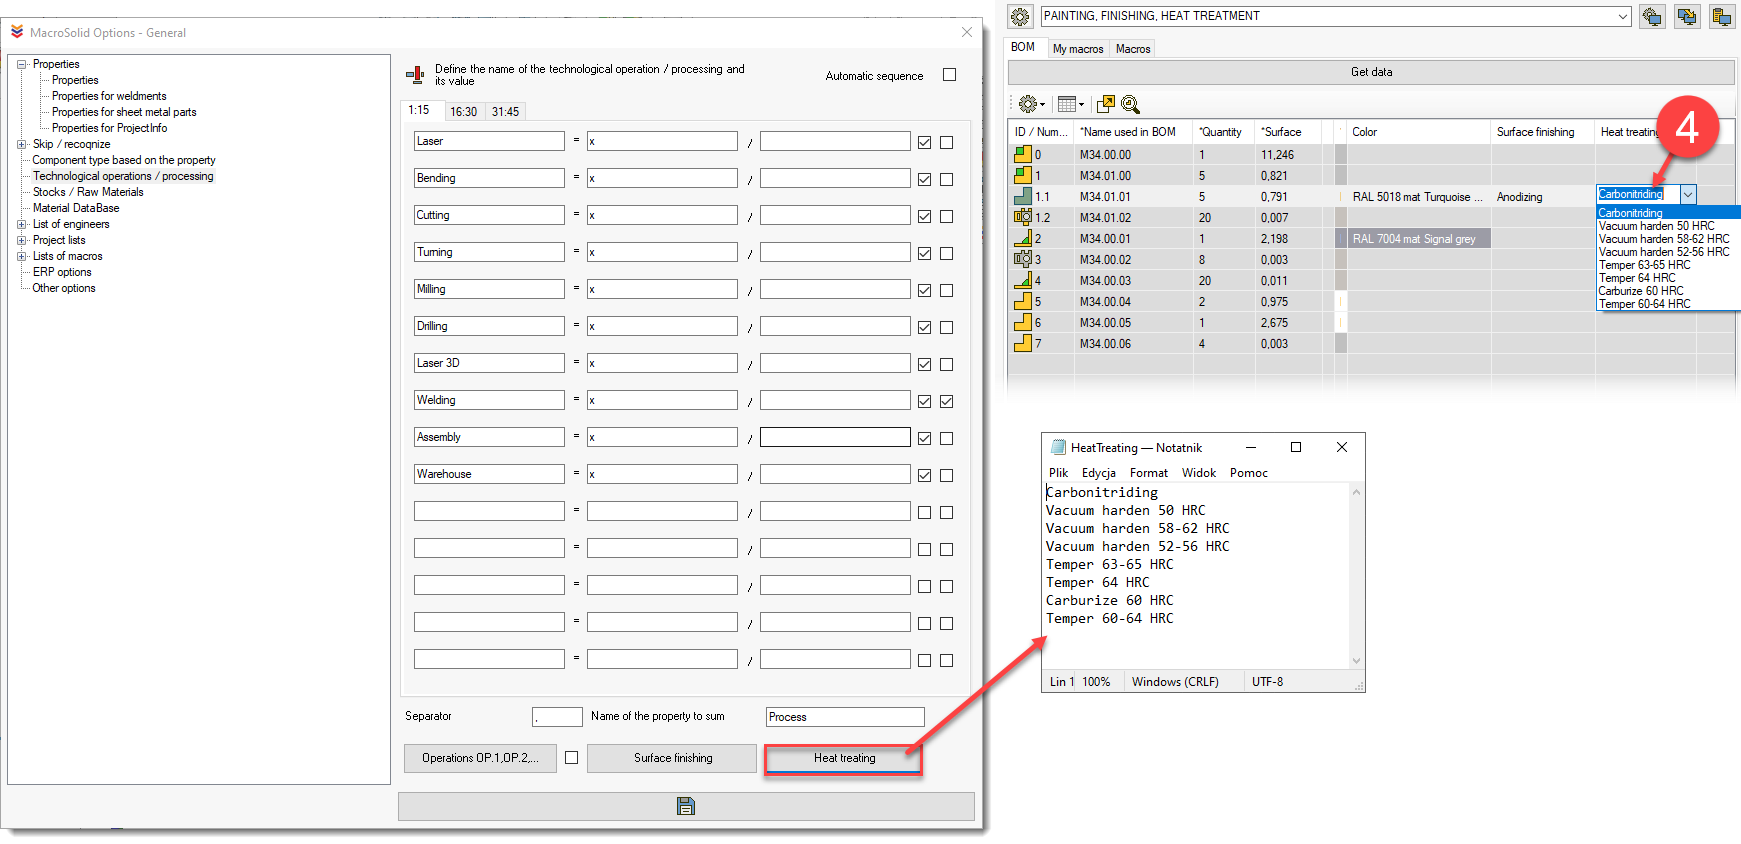Expand the Skip / recognize tree node
This screenshot has height=844, width=1741.
(22, 144)
